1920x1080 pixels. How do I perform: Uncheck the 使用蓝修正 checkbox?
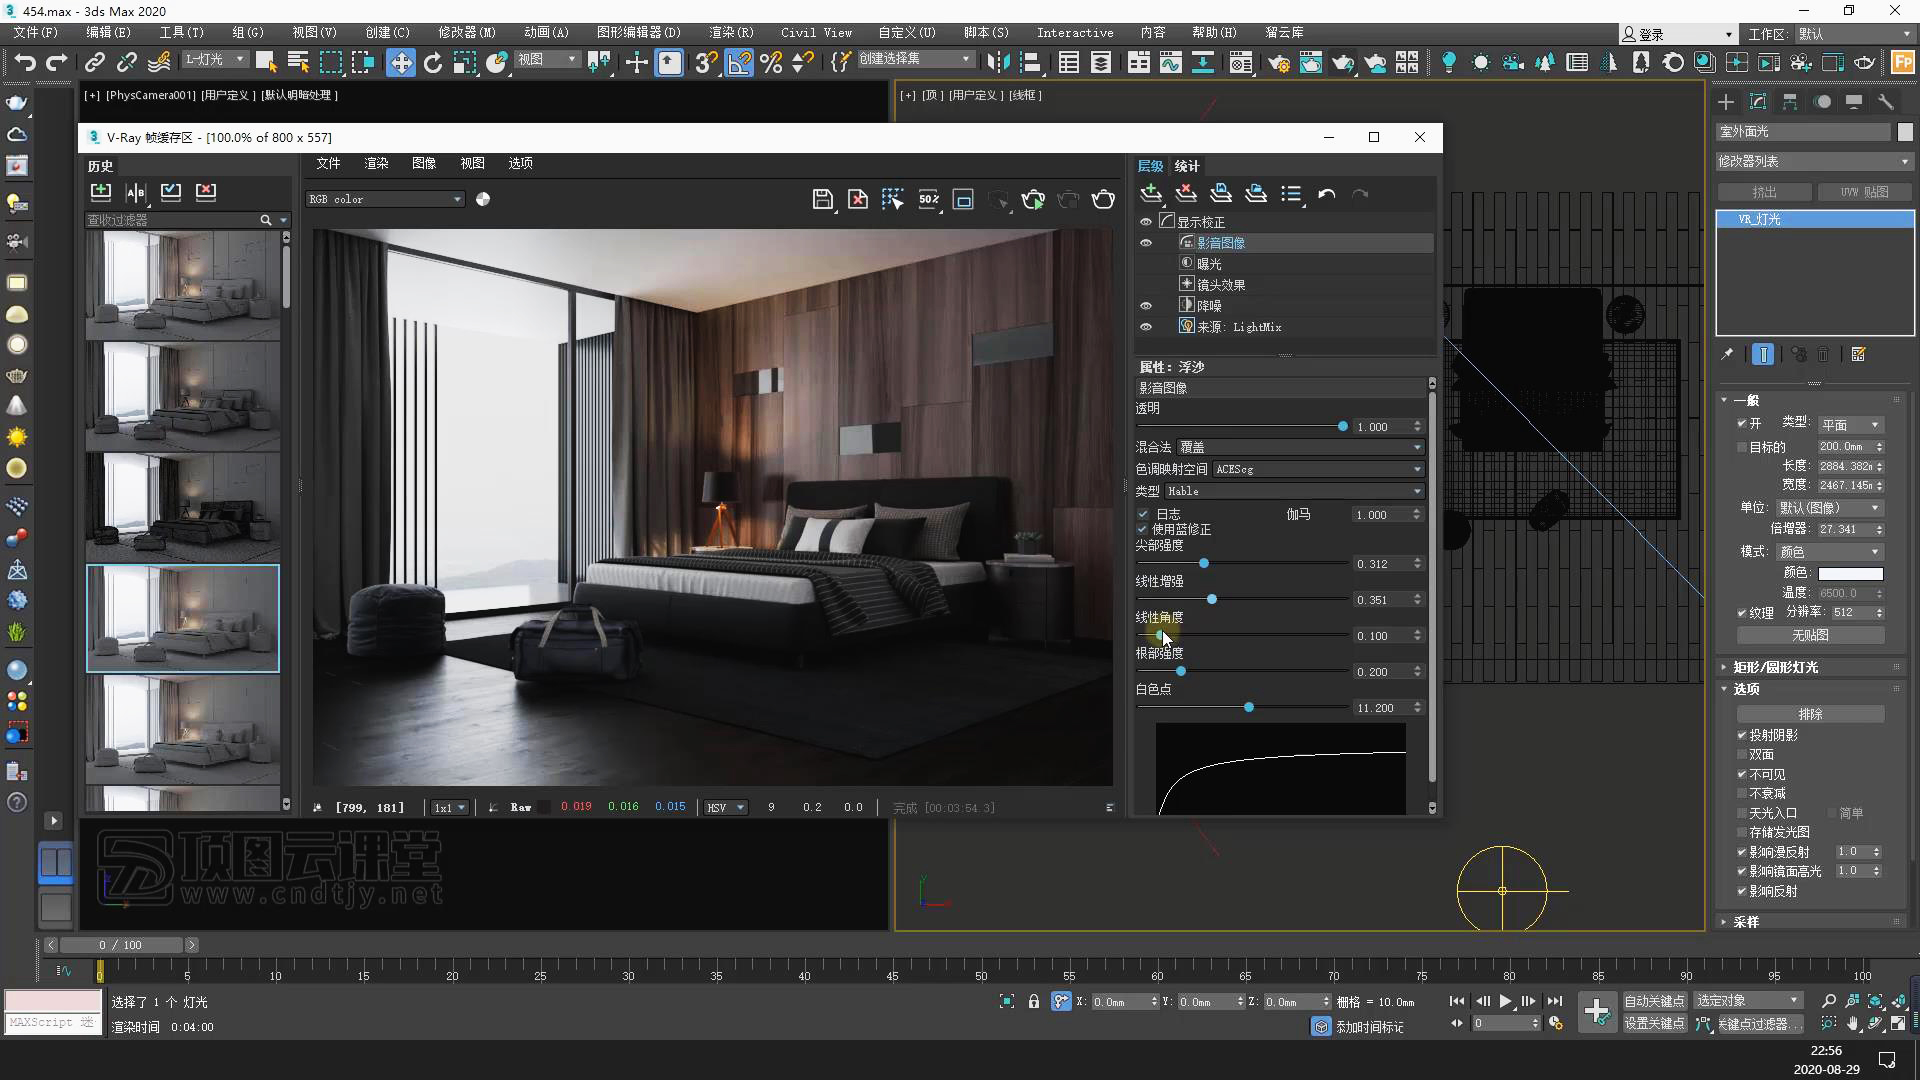[x=1143, y=529]
